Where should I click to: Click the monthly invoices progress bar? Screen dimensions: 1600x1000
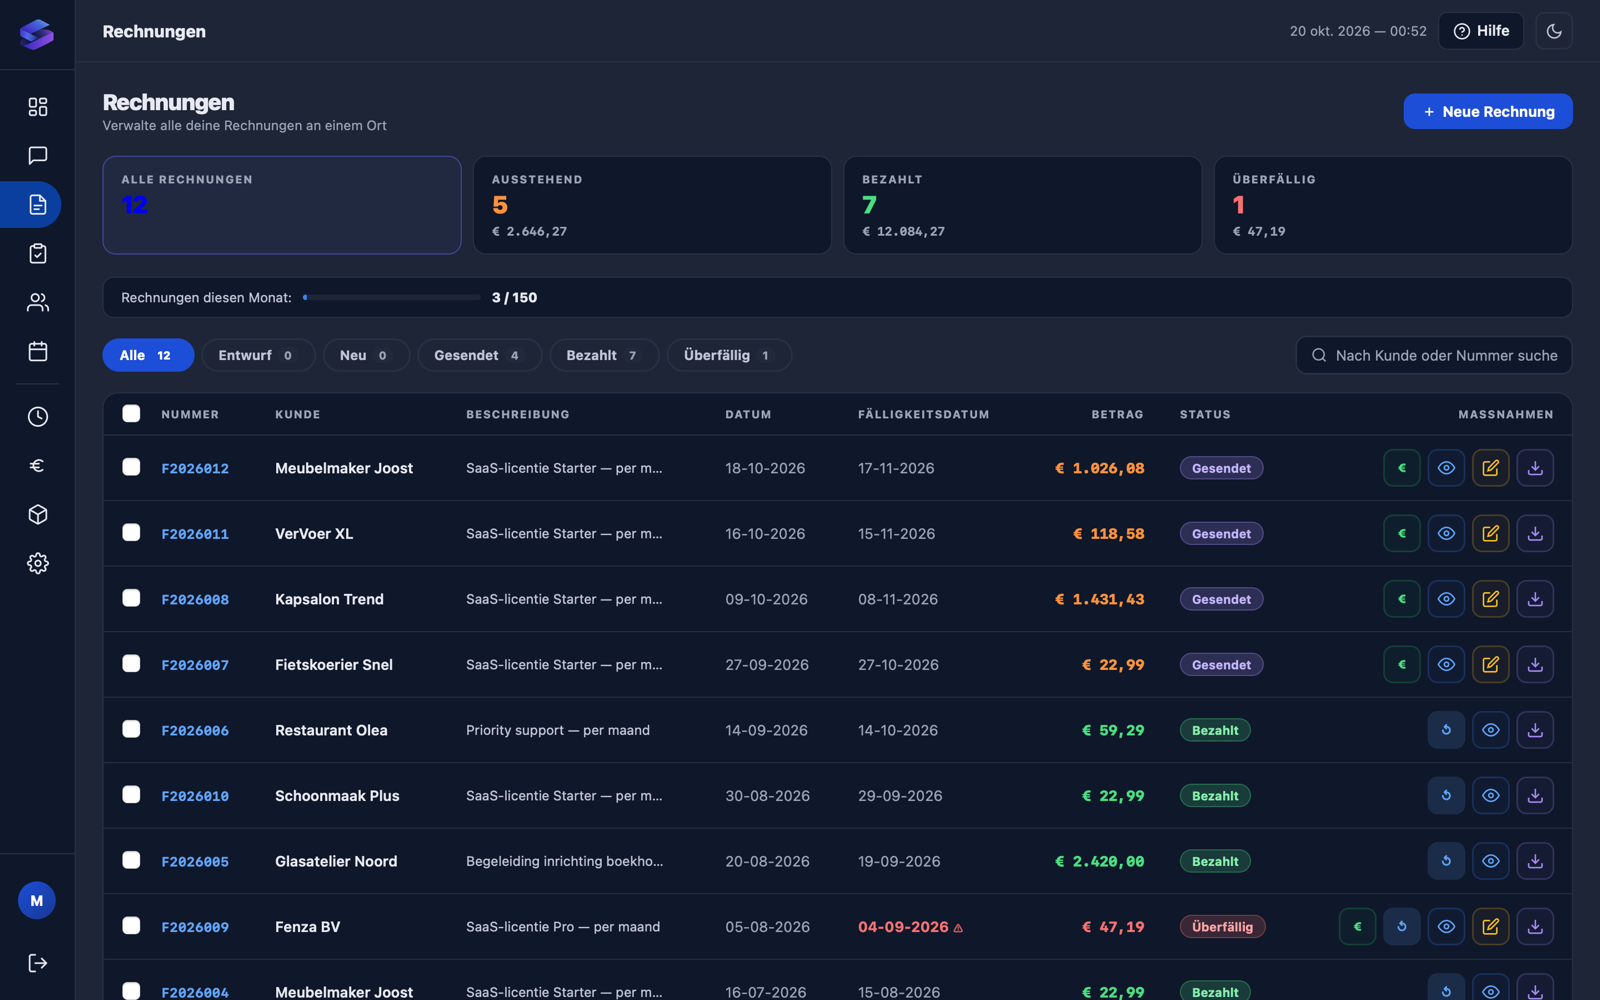pyautogui.click(x=392, y=298)
